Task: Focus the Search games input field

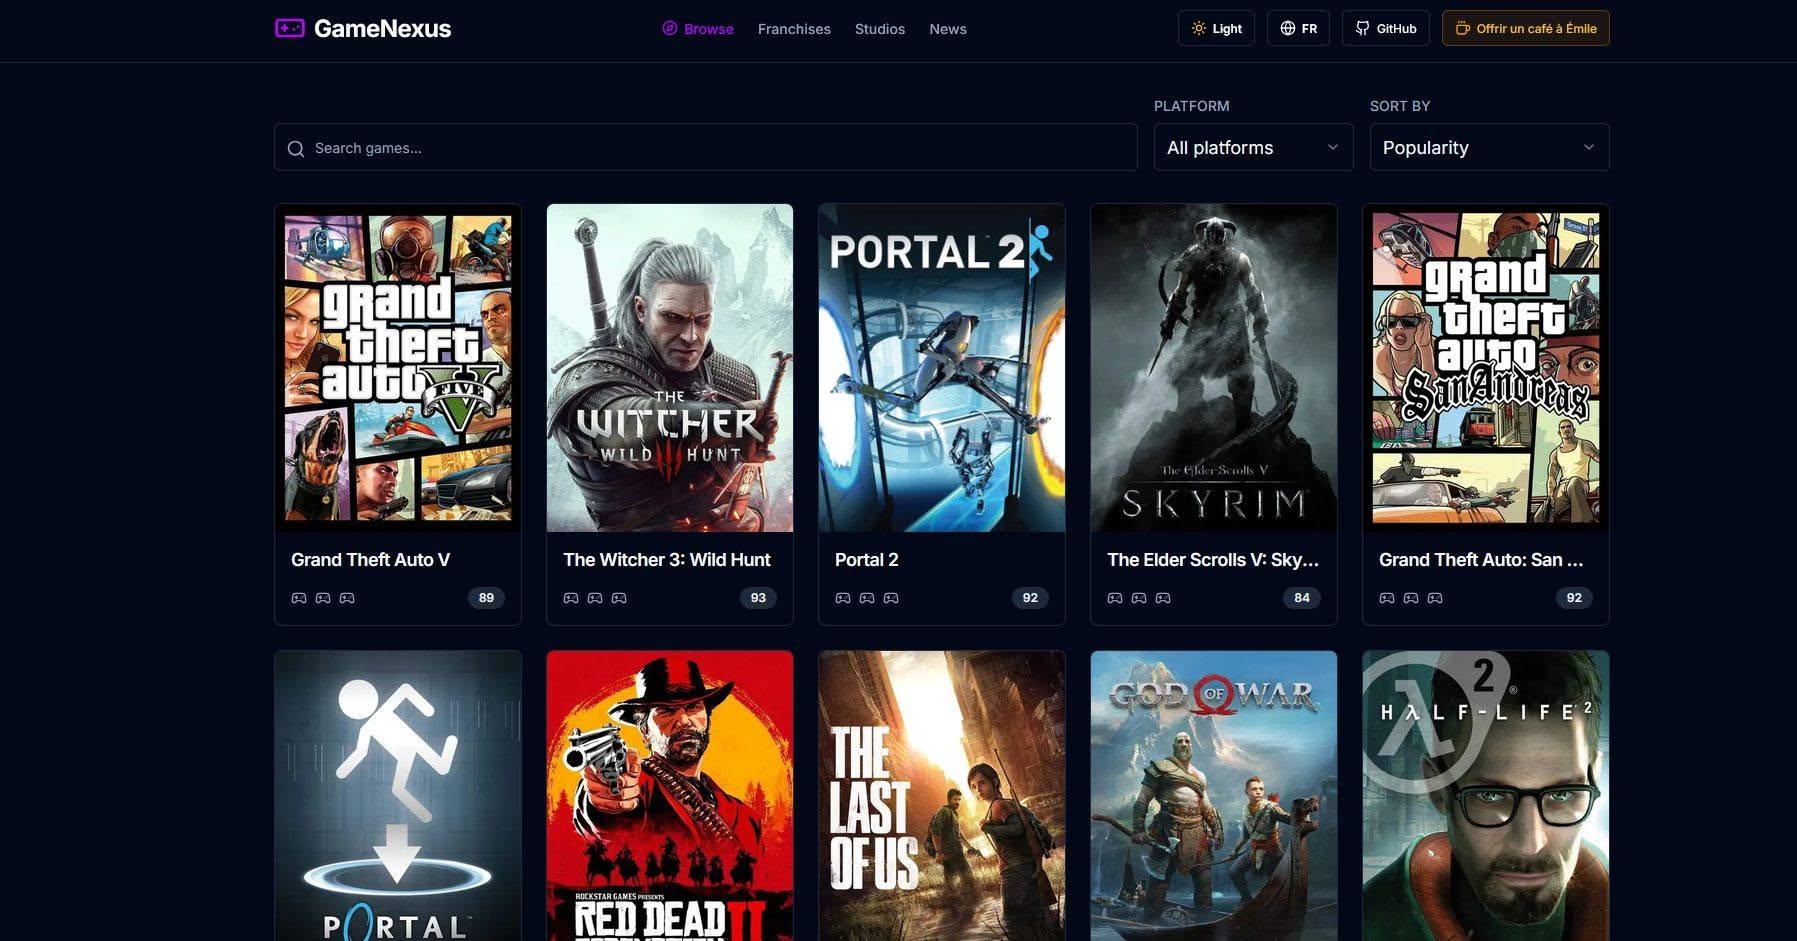Action: [x=706, y=147]
